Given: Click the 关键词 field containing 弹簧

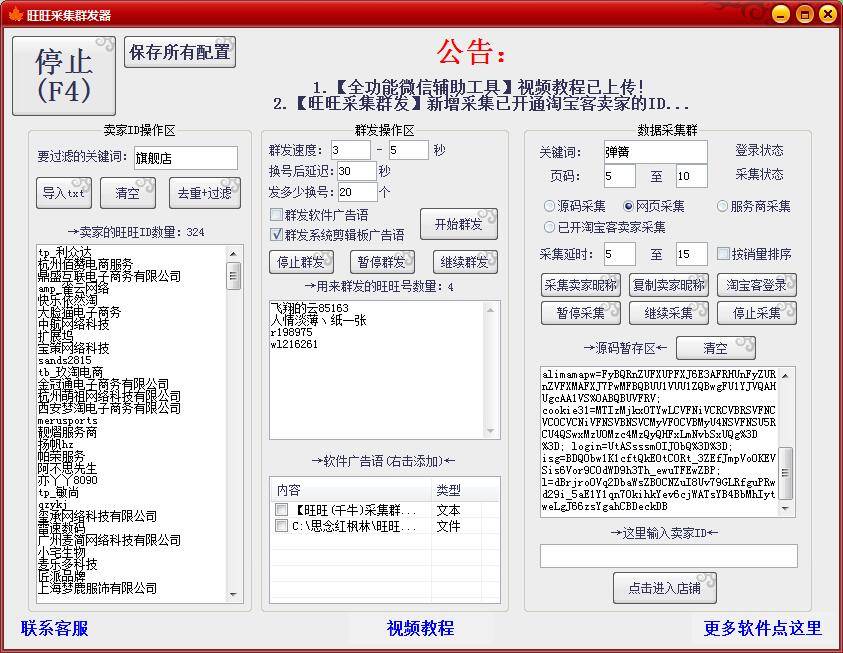Looking at the screenshot, I should [655, 152].
